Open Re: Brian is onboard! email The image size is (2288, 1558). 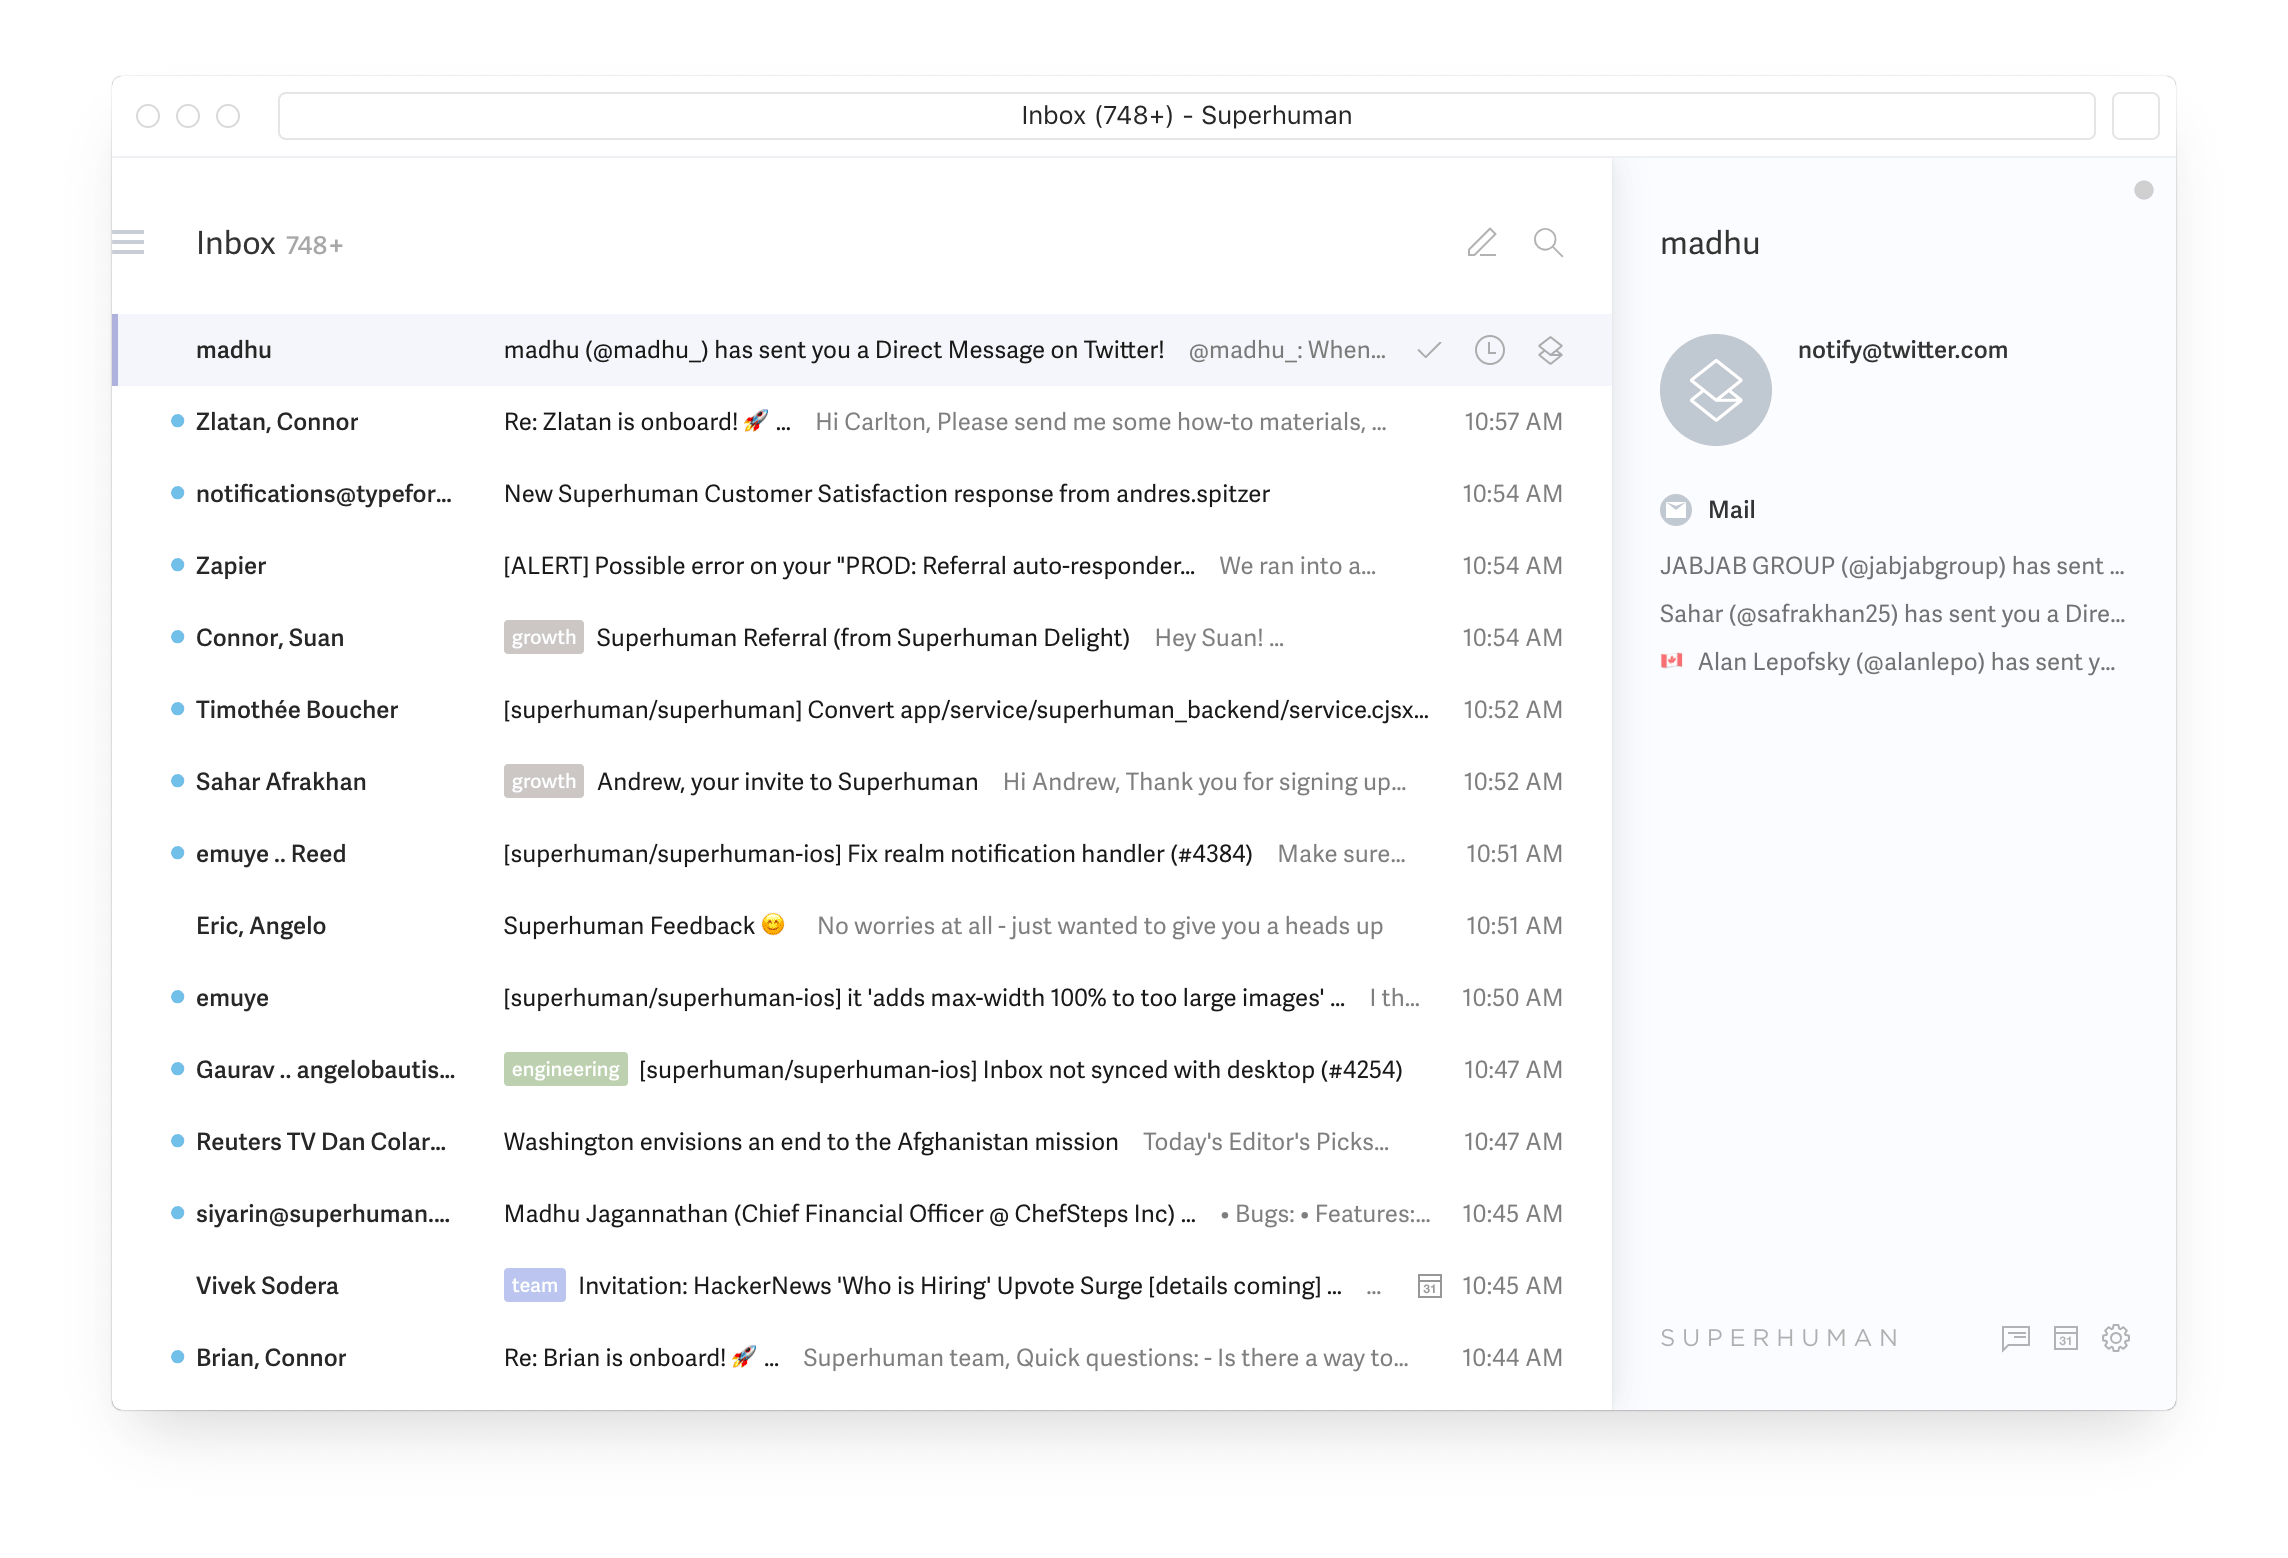tap(862, 1358)
